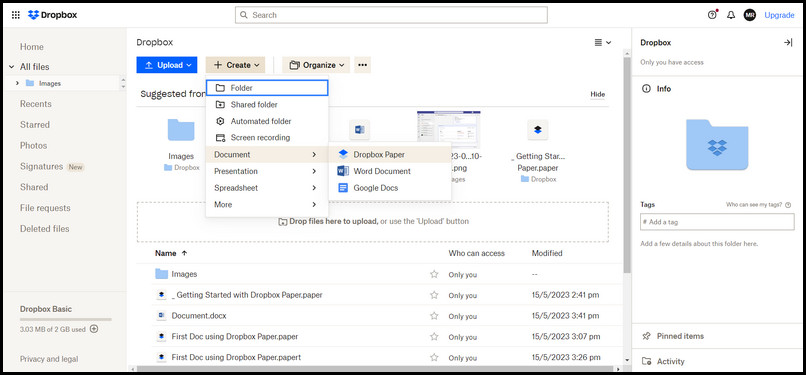This screenshot has height=375, width=806.
Task: Click Who can see my tags link
Action: pyautogui.click(x=754, y=204)
